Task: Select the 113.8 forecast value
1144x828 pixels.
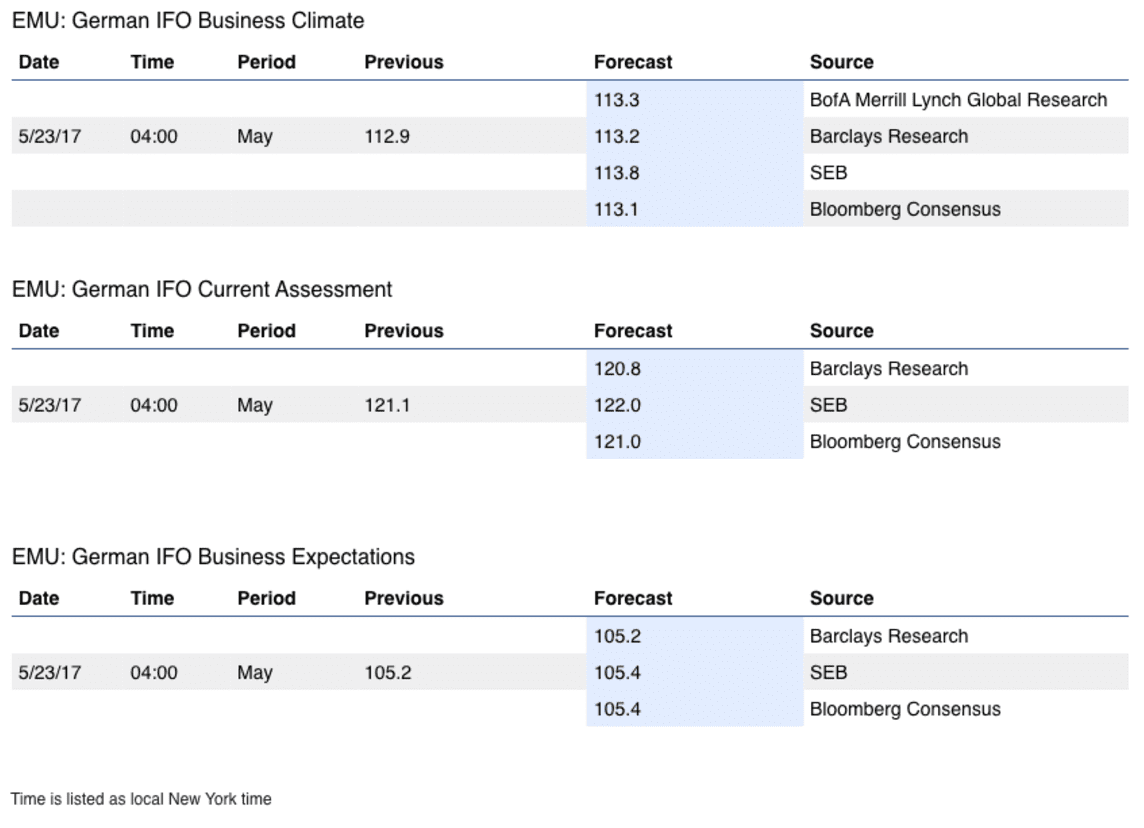Action: tap(617, 173)
